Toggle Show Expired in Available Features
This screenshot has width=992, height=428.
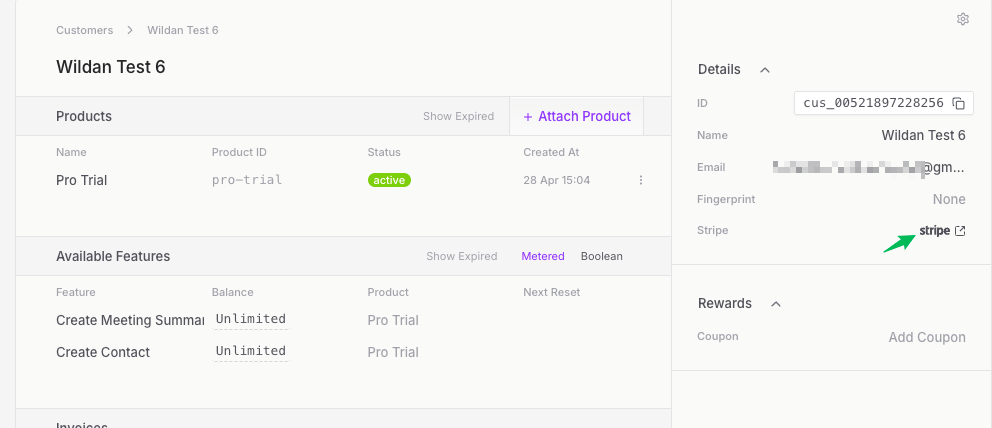point(461,256)
